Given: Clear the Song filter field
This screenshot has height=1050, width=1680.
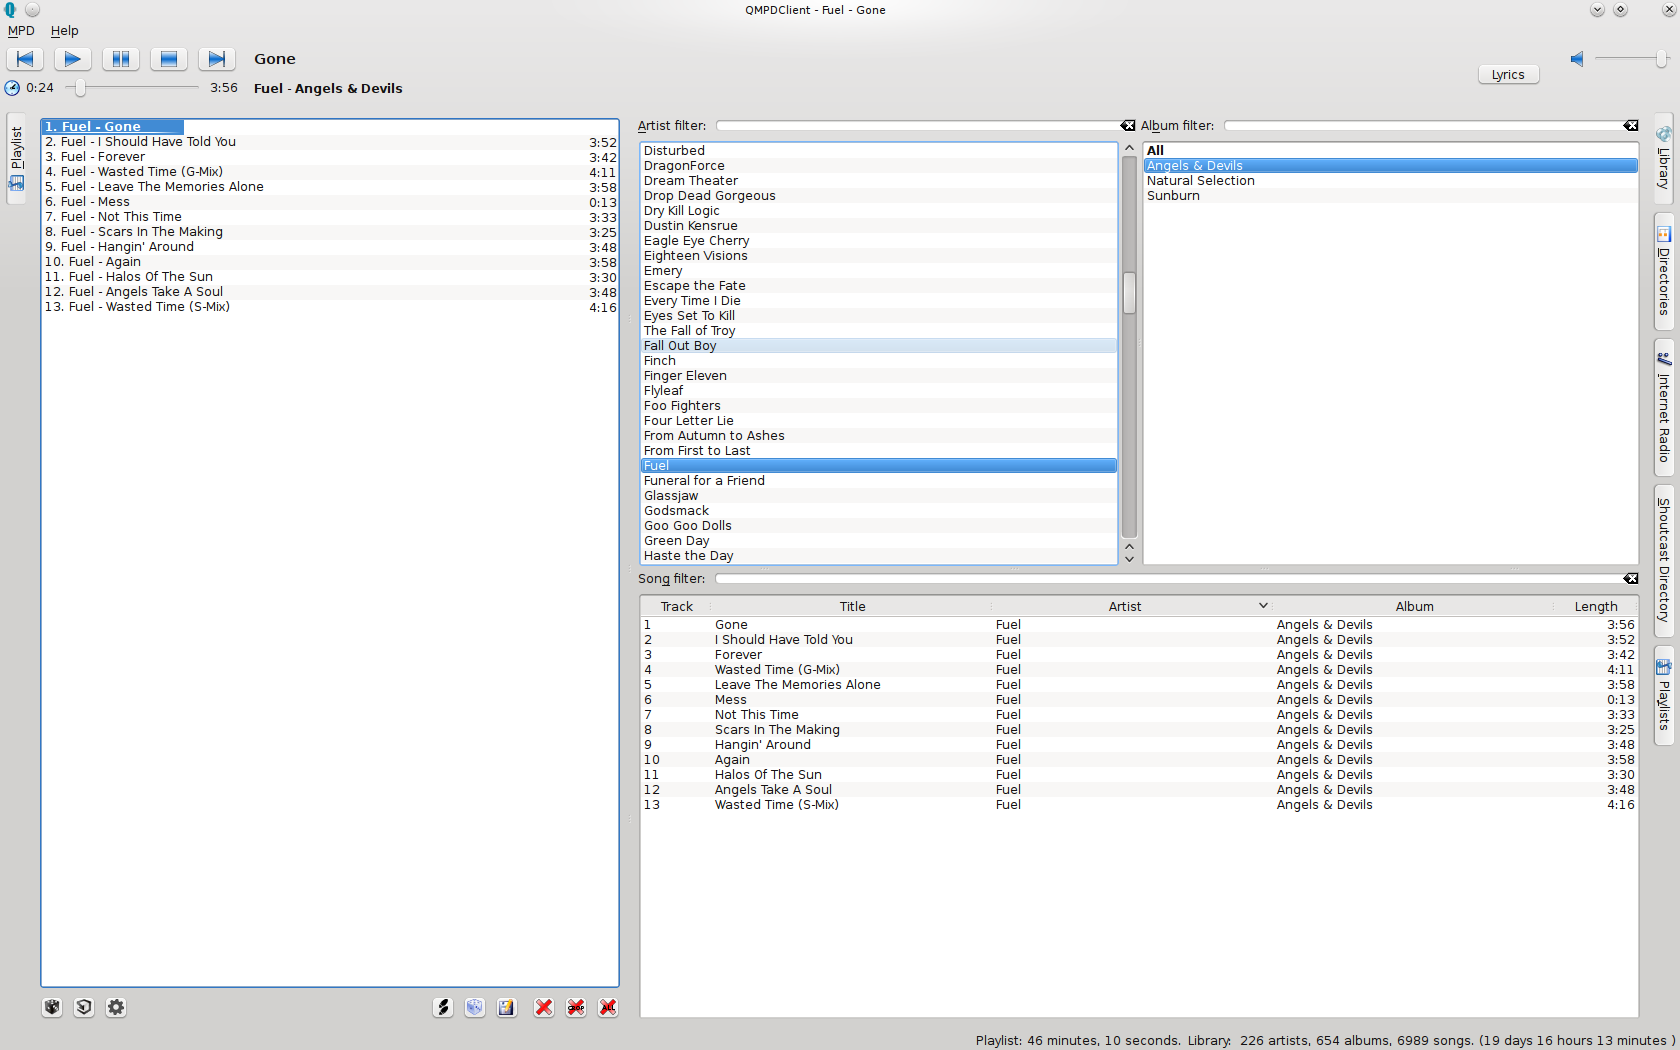Looking at the screenshot, I should (1631, 579).
